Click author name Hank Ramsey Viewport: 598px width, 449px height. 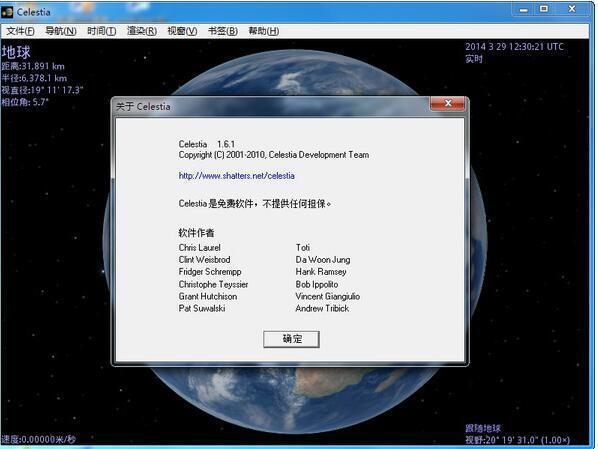pos(321,272)
